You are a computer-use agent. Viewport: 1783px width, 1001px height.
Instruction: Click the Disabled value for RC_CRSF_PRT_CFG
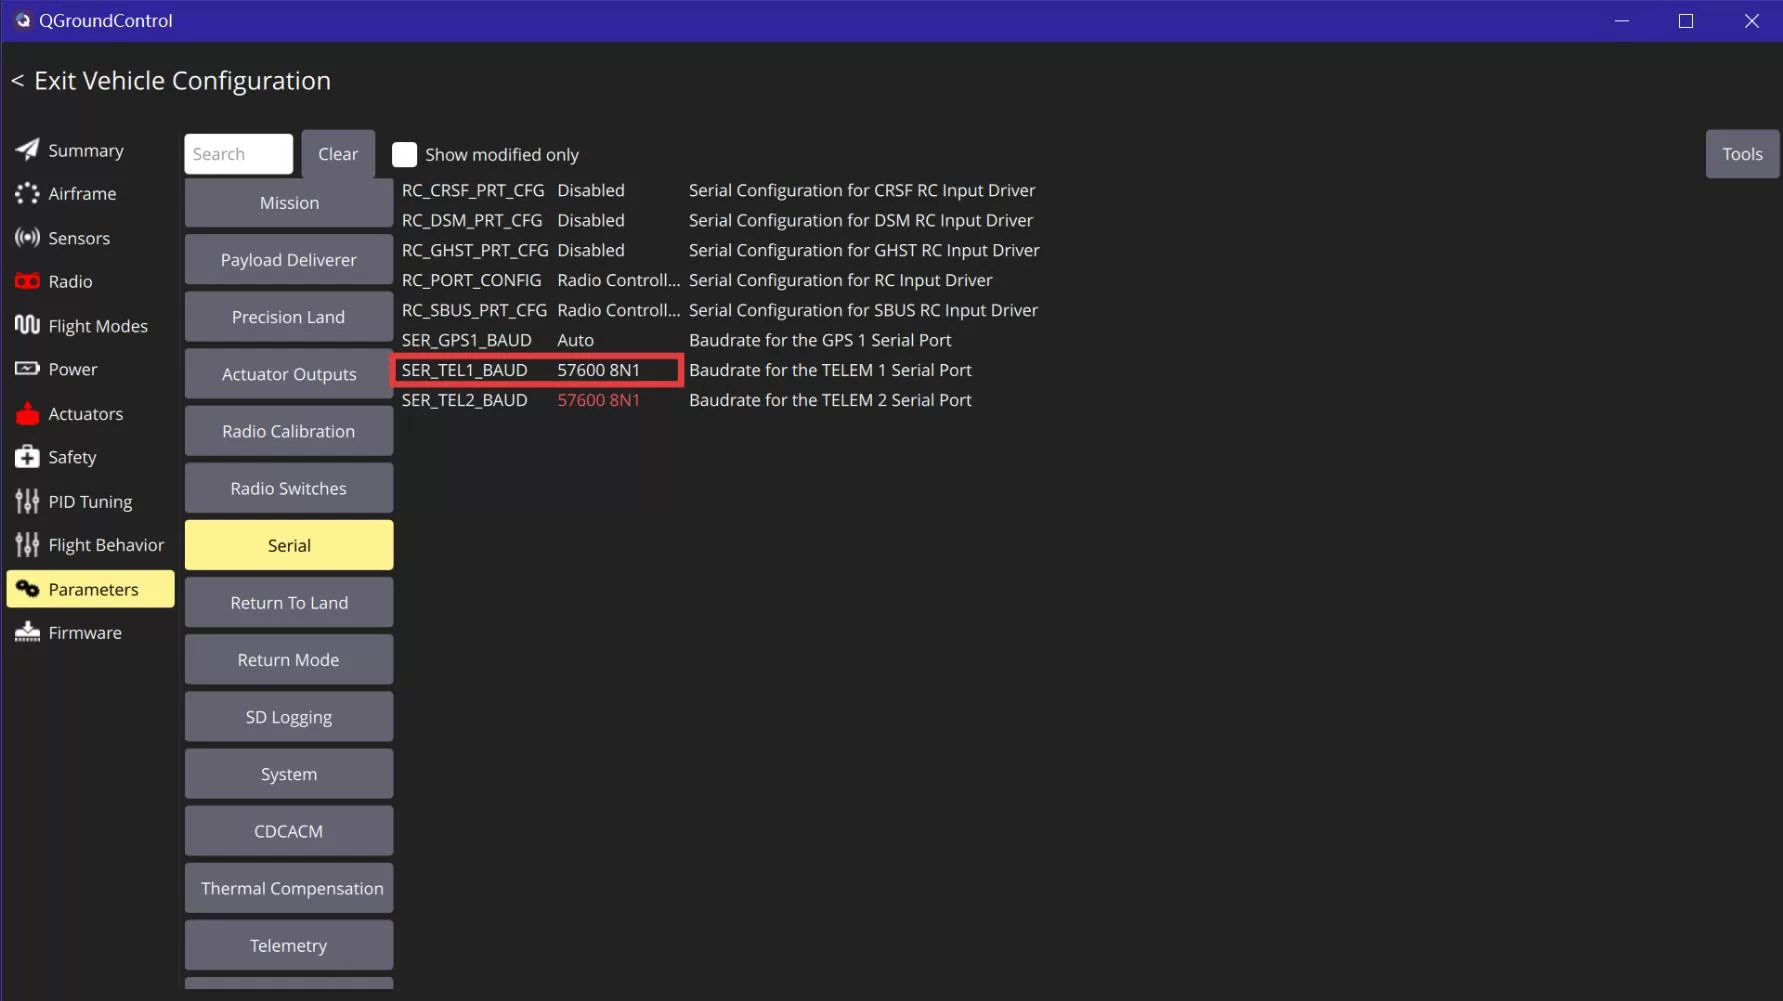(591, 190)
